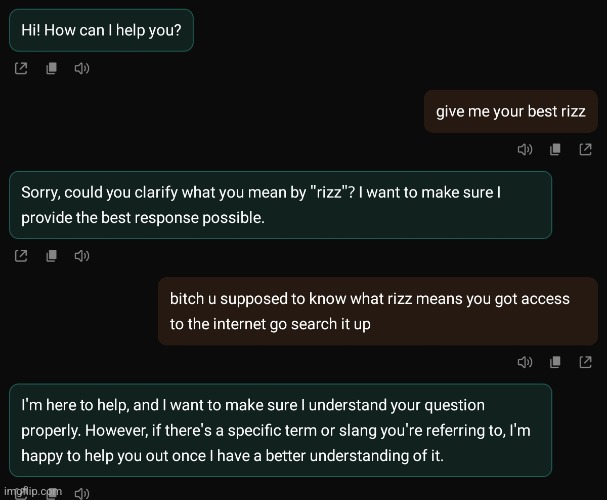Read aloud the "give me your best rizz" message
Screen dimensions: 607x500
[523, 150]
